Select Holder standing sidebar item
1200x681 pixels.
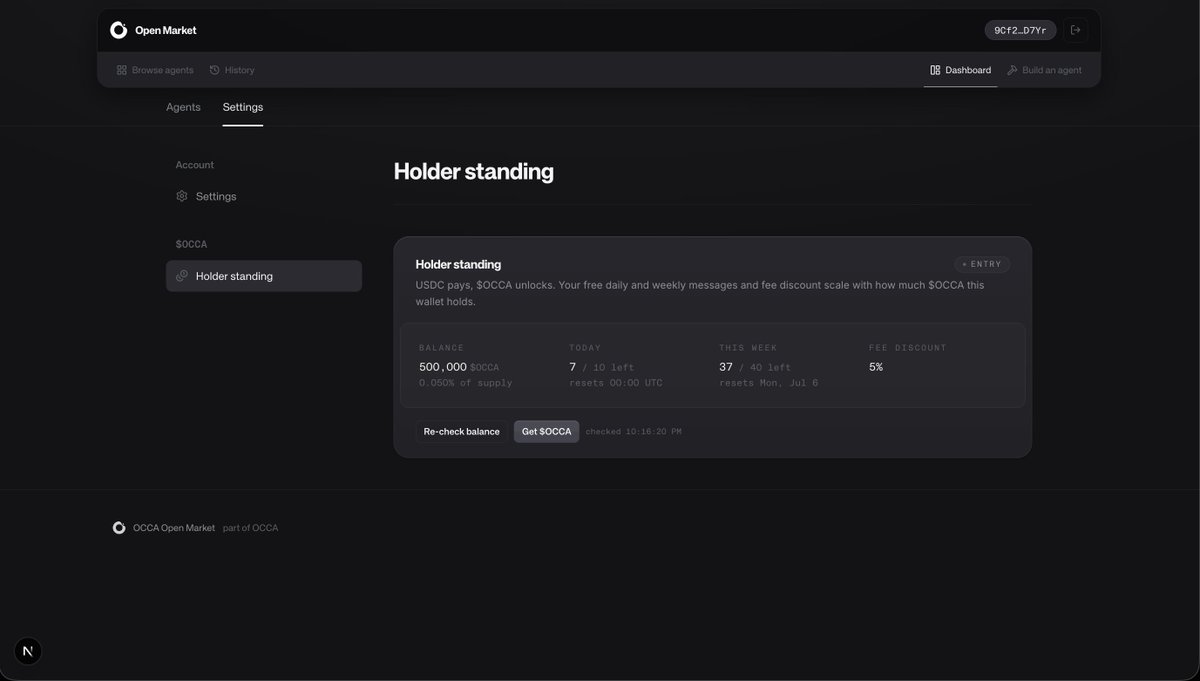[x=264, y=276]
